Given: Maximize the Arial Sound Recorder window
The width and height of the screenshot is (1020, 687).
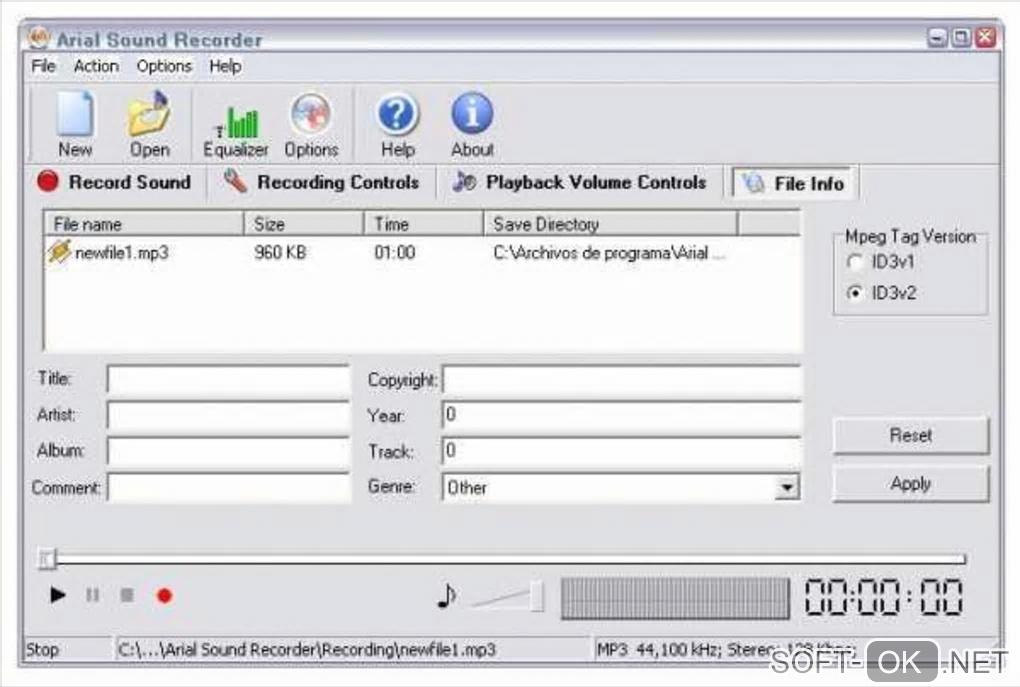Looking at the screenshot, I should click(x=961, y=38).
